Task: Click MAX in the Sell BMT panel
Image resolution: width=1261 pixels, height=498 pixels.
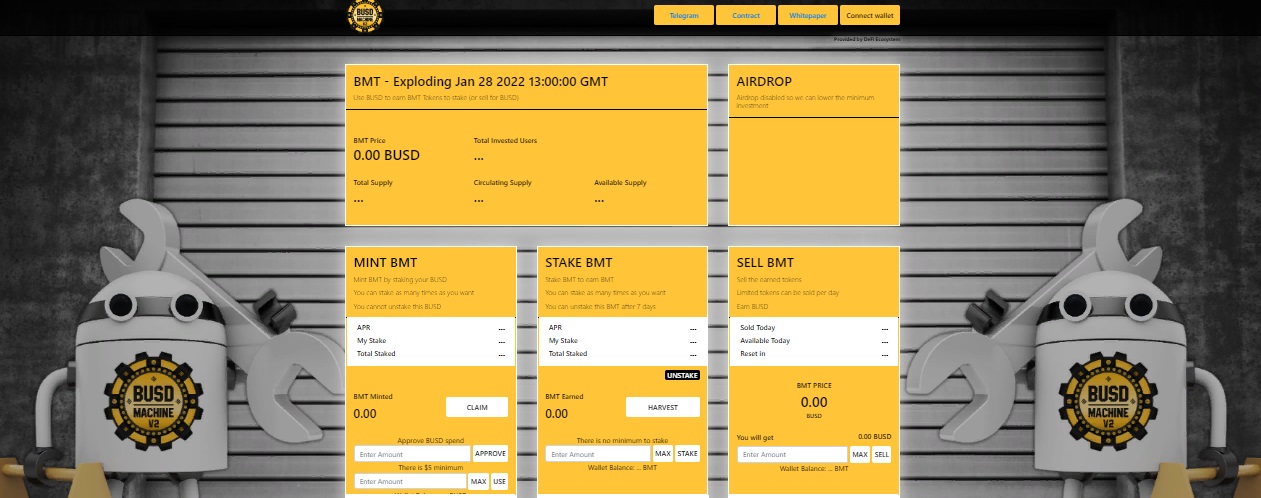Action: coord(859,454)
